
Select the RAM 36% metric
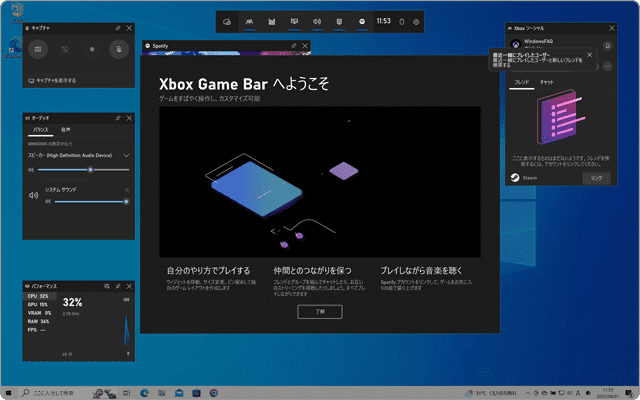pyautogui.click(x=40, y=322)
